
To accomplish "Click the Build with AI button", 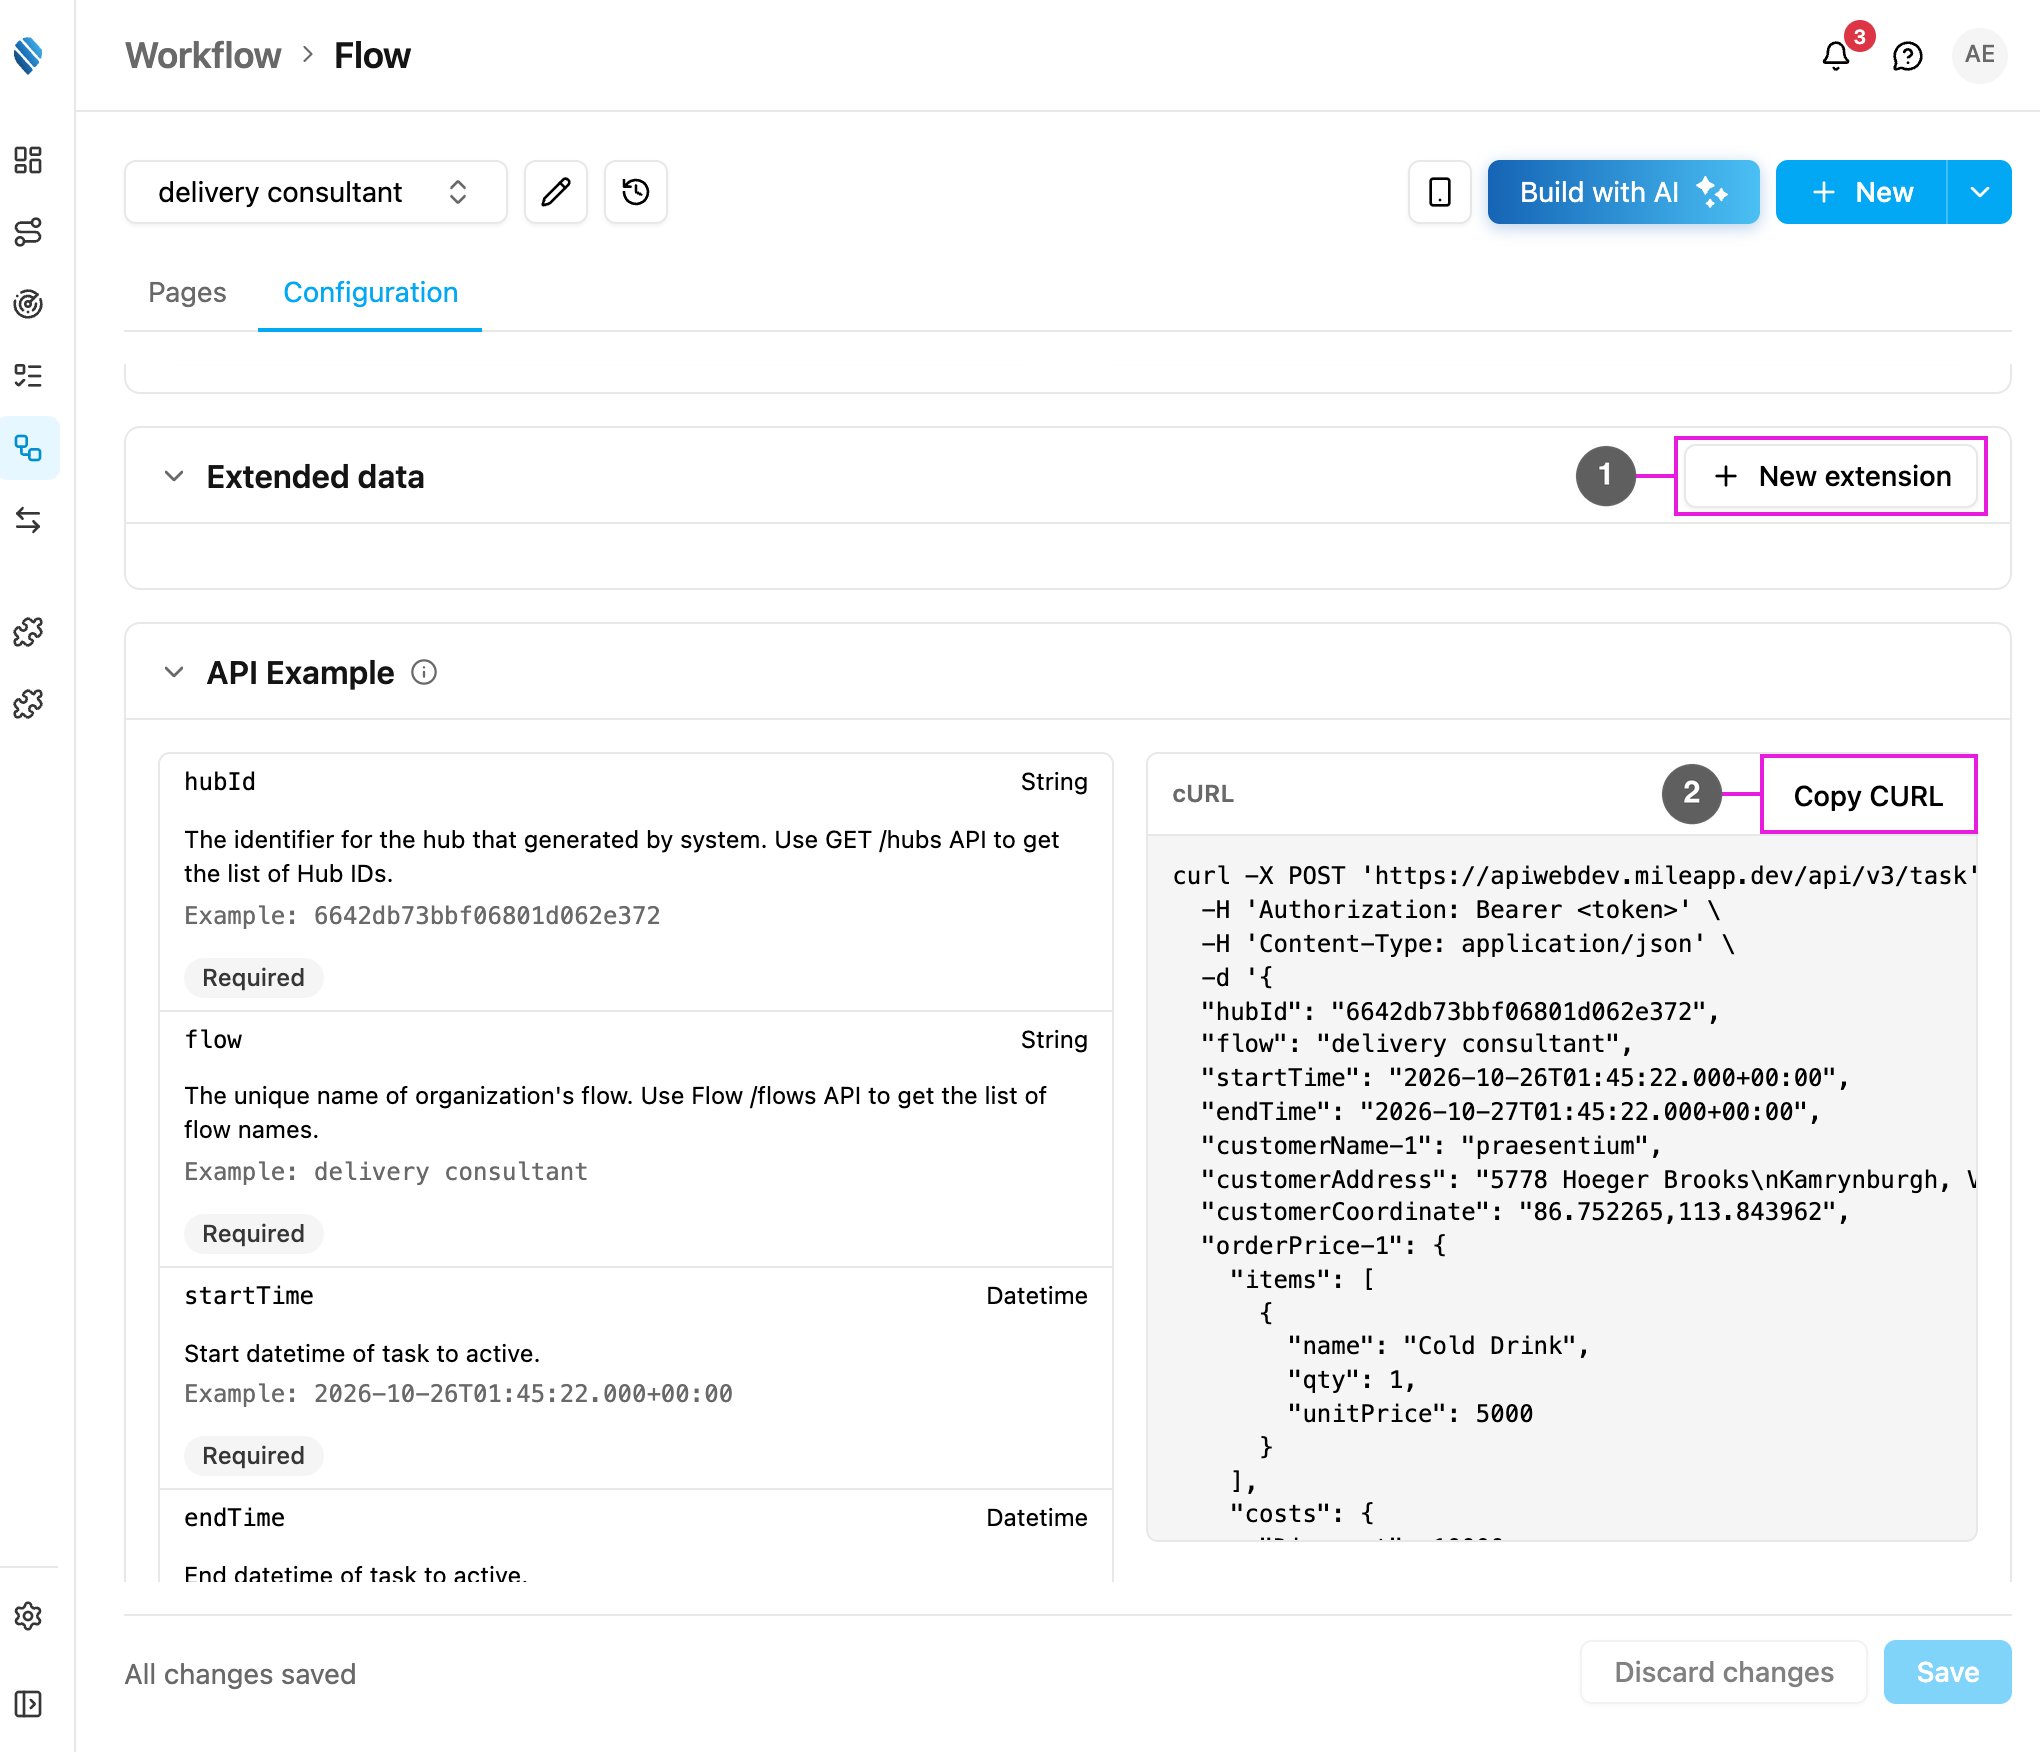I will pos(1624,192).
